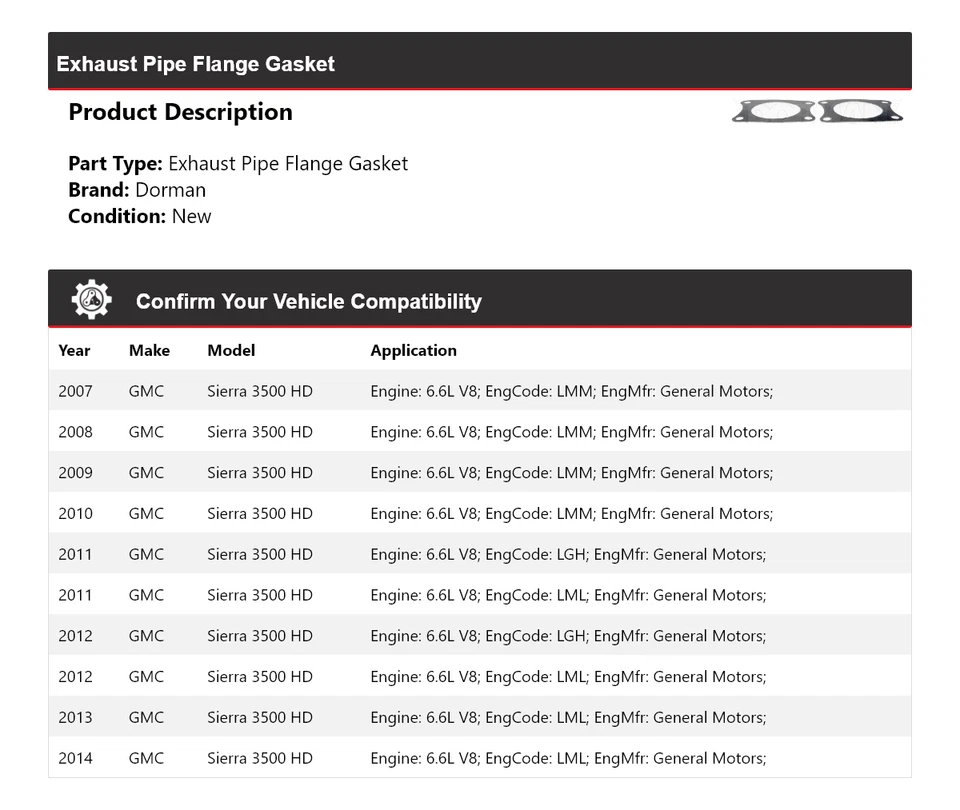This screenshot has width=960, height=810.
Task: Click the Condition: New text
Action: (140, 216)
